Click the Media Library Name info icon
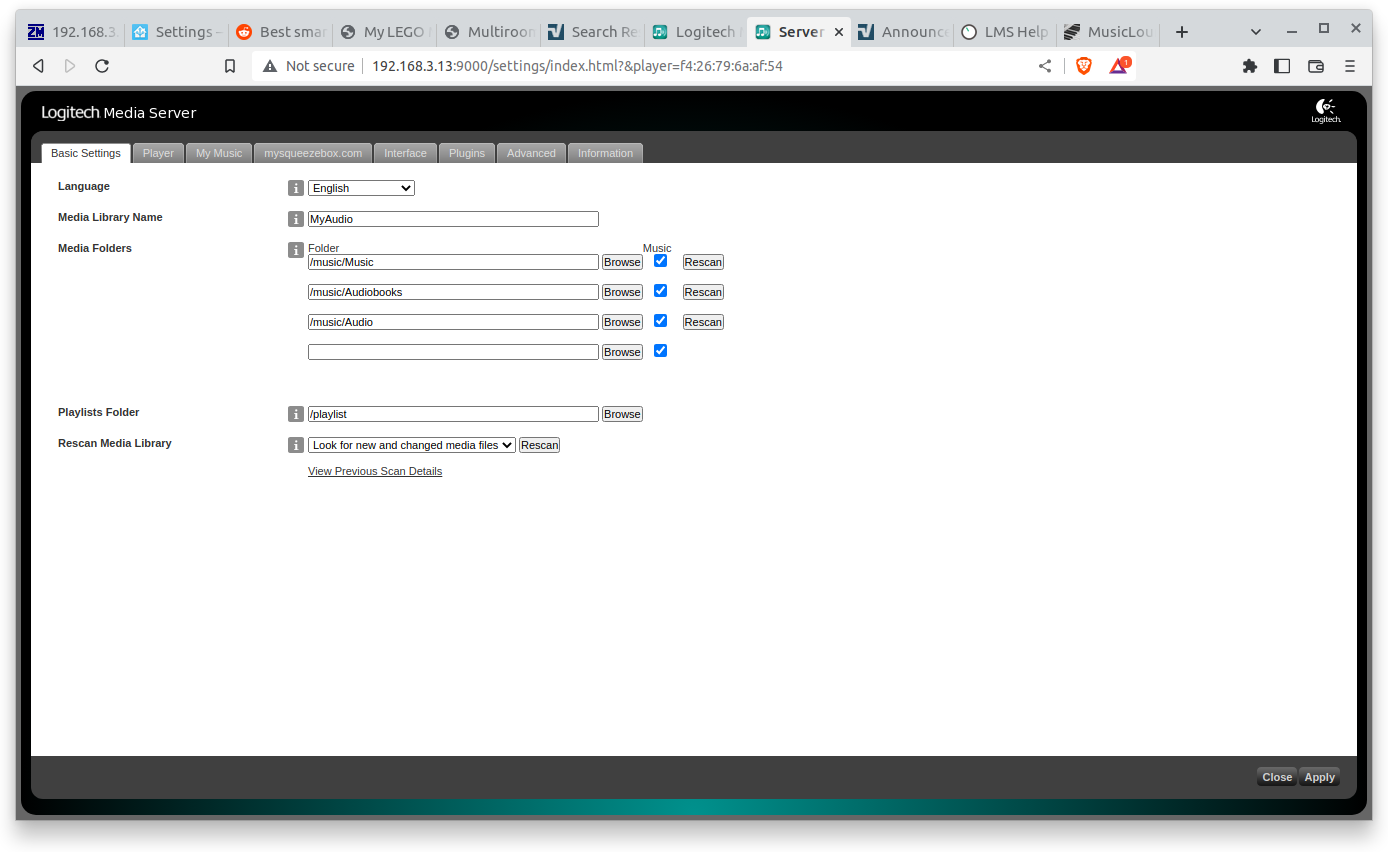The width and height of the screenshot is (1388, 852). [296, 219]
